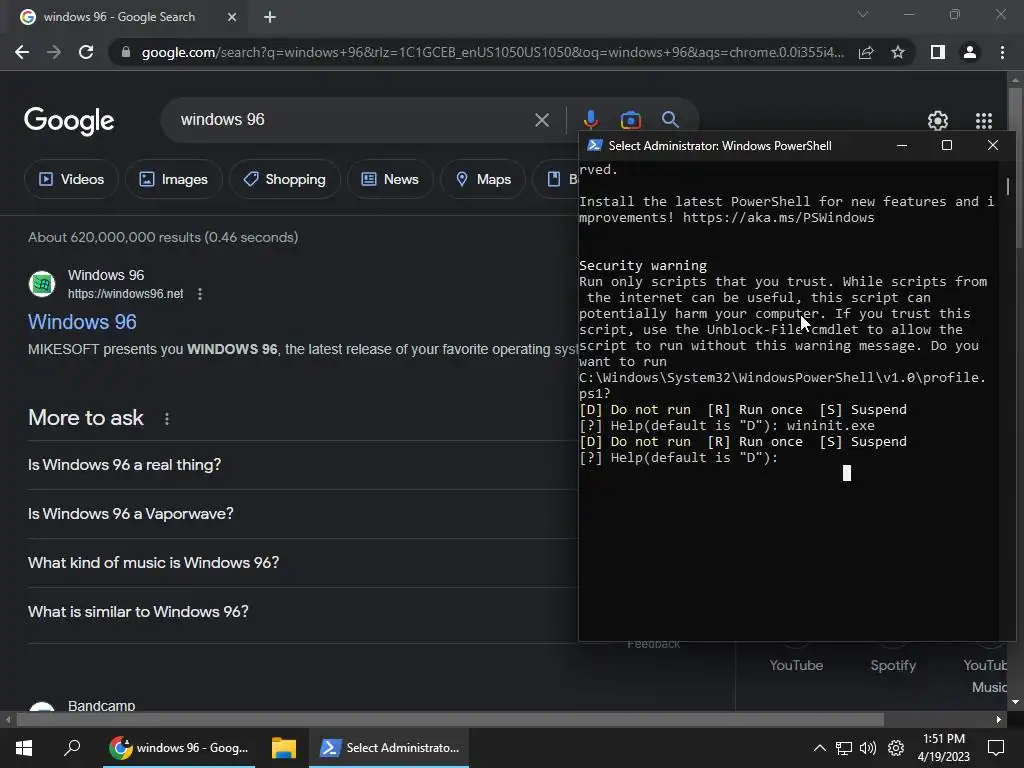Open the notification center
Image resolution: width=1024 pixels, height=768 pixels.
coord(996,748)
